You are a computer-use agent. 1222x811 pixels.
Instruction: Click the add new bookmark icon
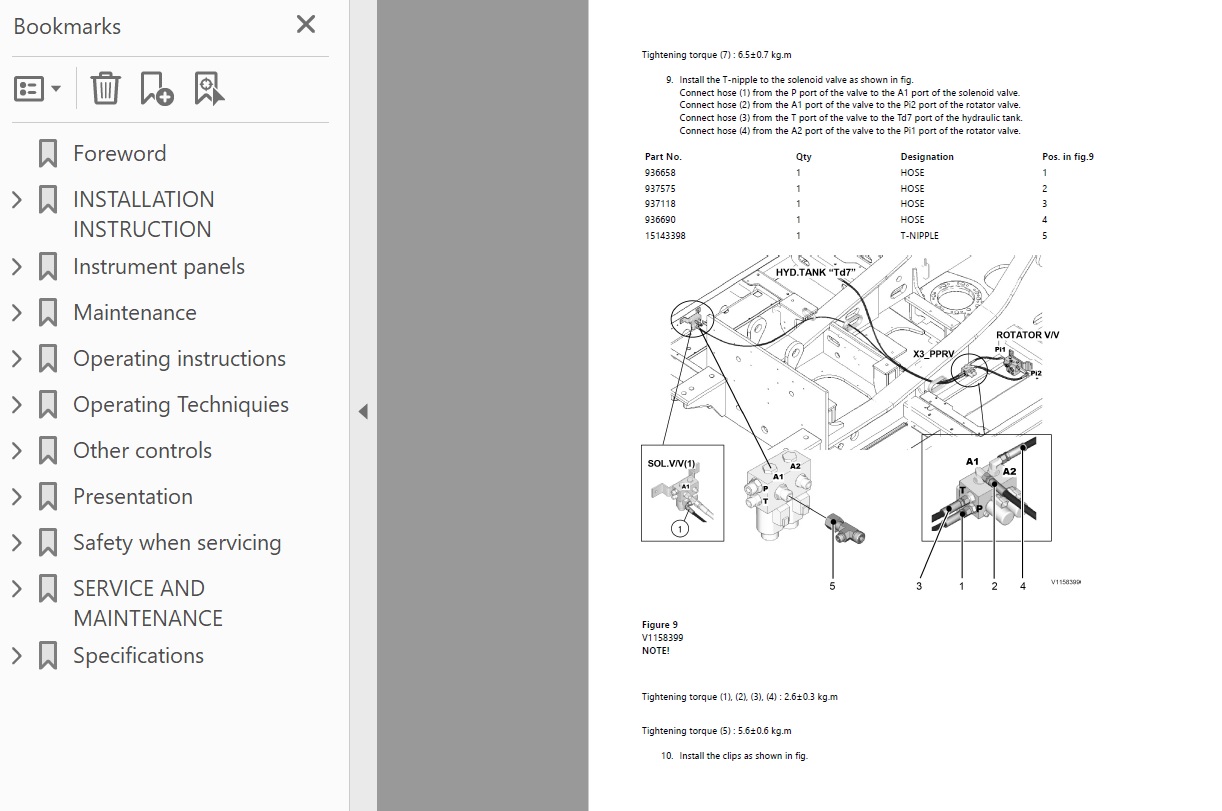point(156,89)
